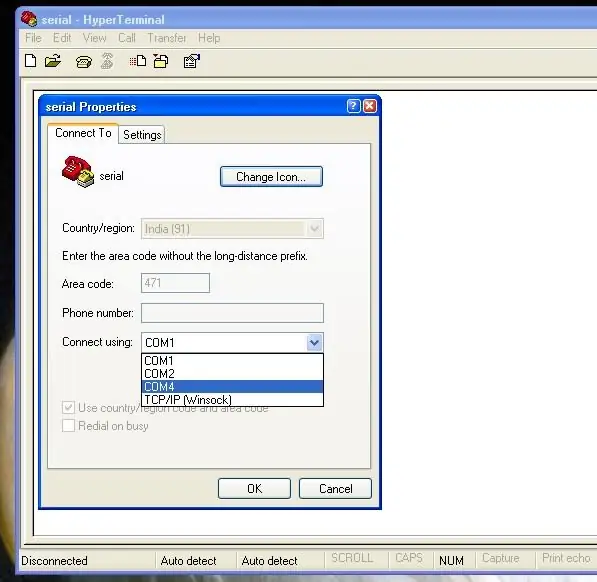Image resolution: width=597 pixels, height=582 pixels.
Task: Open the Edit menu
Action: [x=62, y=38]
